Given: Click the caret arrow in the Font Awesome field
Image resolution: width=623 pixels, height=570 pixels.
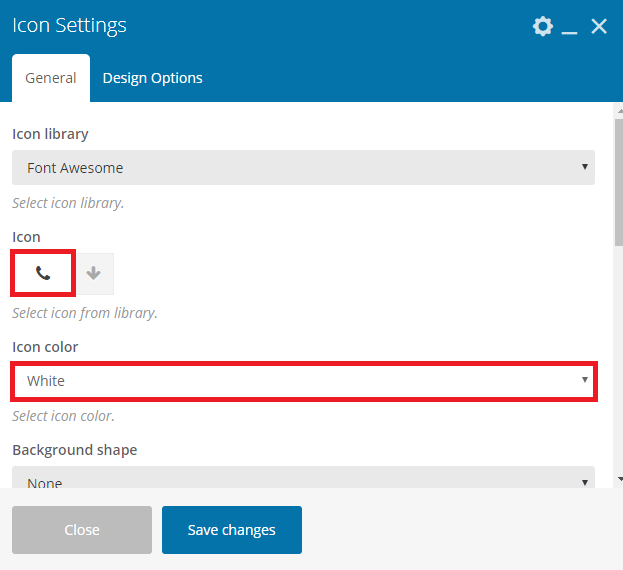Looking at the screenshot, I should click(584, 167).
